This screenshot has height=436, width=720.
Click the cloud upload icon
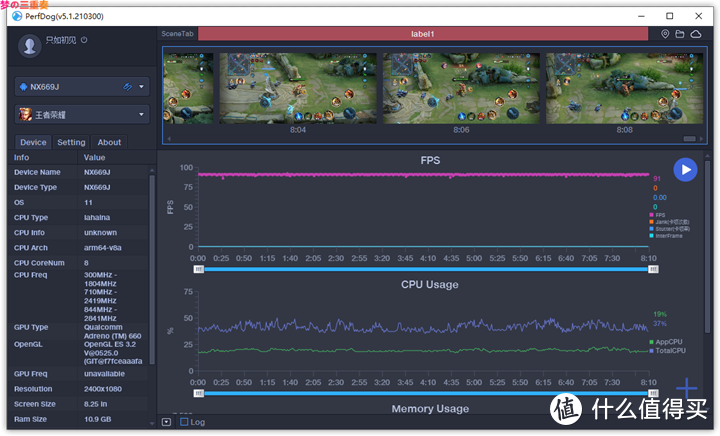(696, 34)
